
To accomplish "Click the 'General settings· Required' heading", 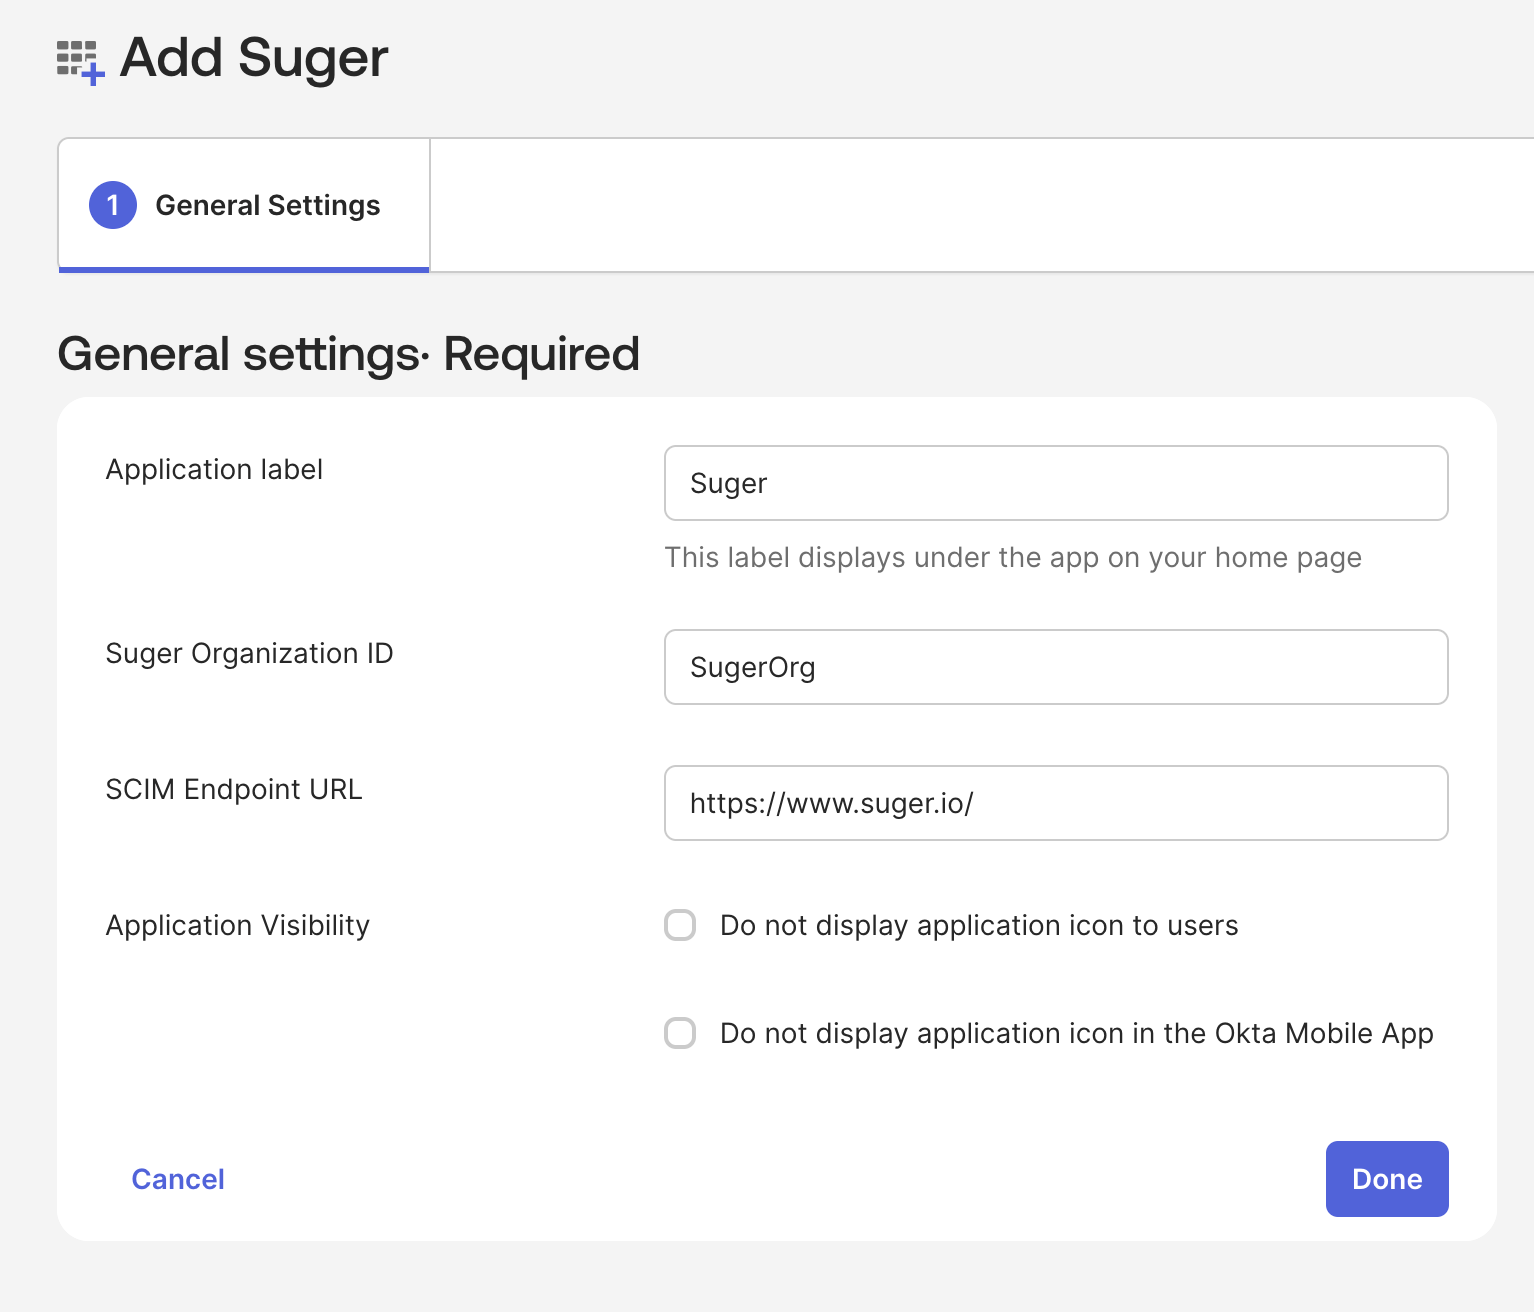I will tap(348, 354).
